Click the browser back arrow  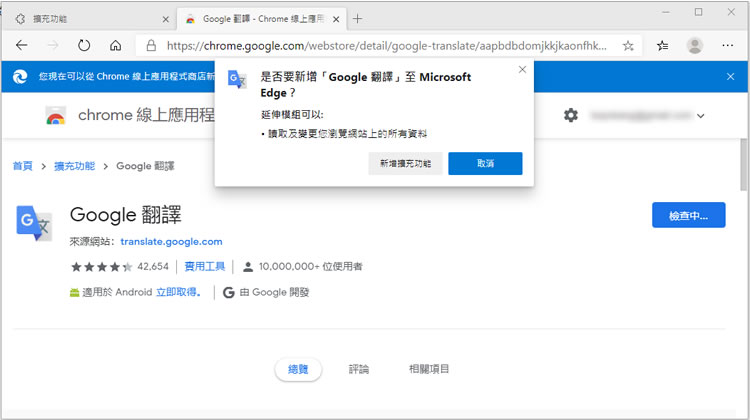[x=22, y=45]
